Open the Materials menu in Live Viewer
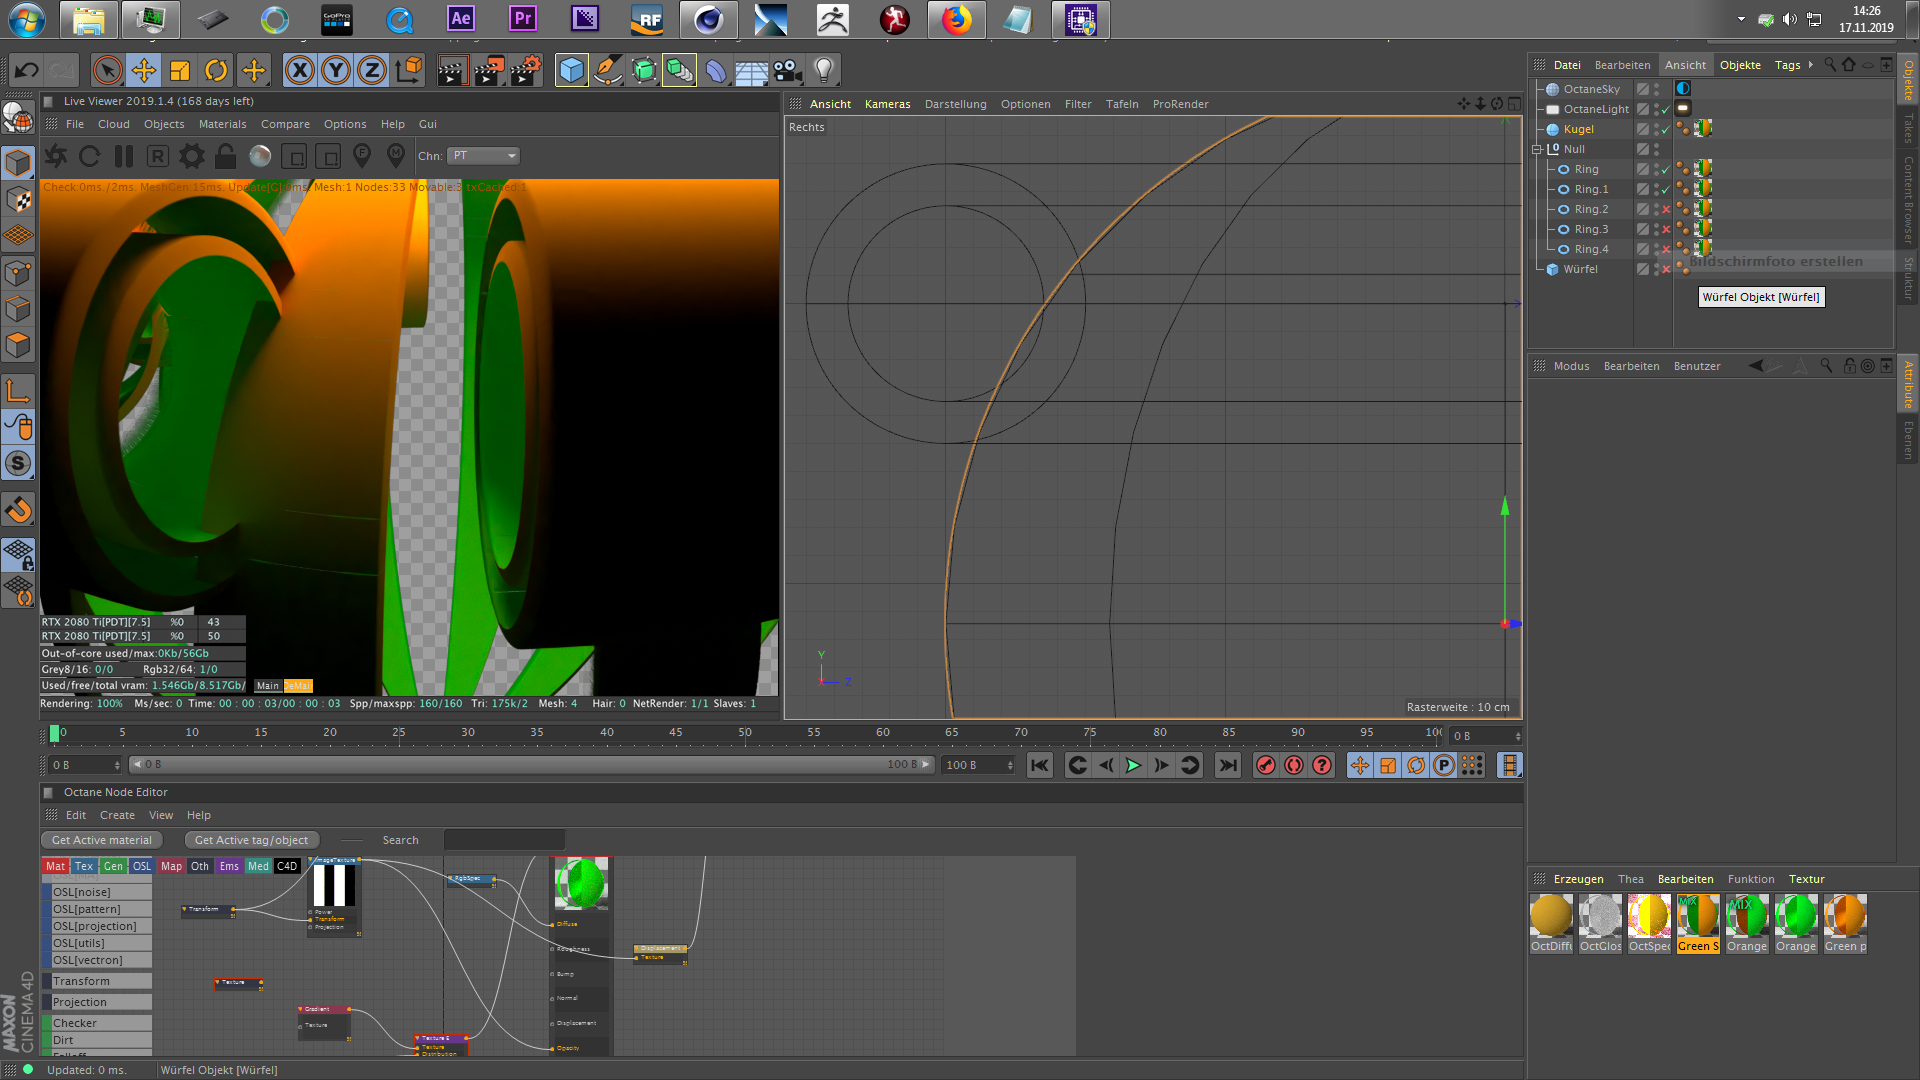The width and height of the screenshot is (1920, 1080). (222, 124)
